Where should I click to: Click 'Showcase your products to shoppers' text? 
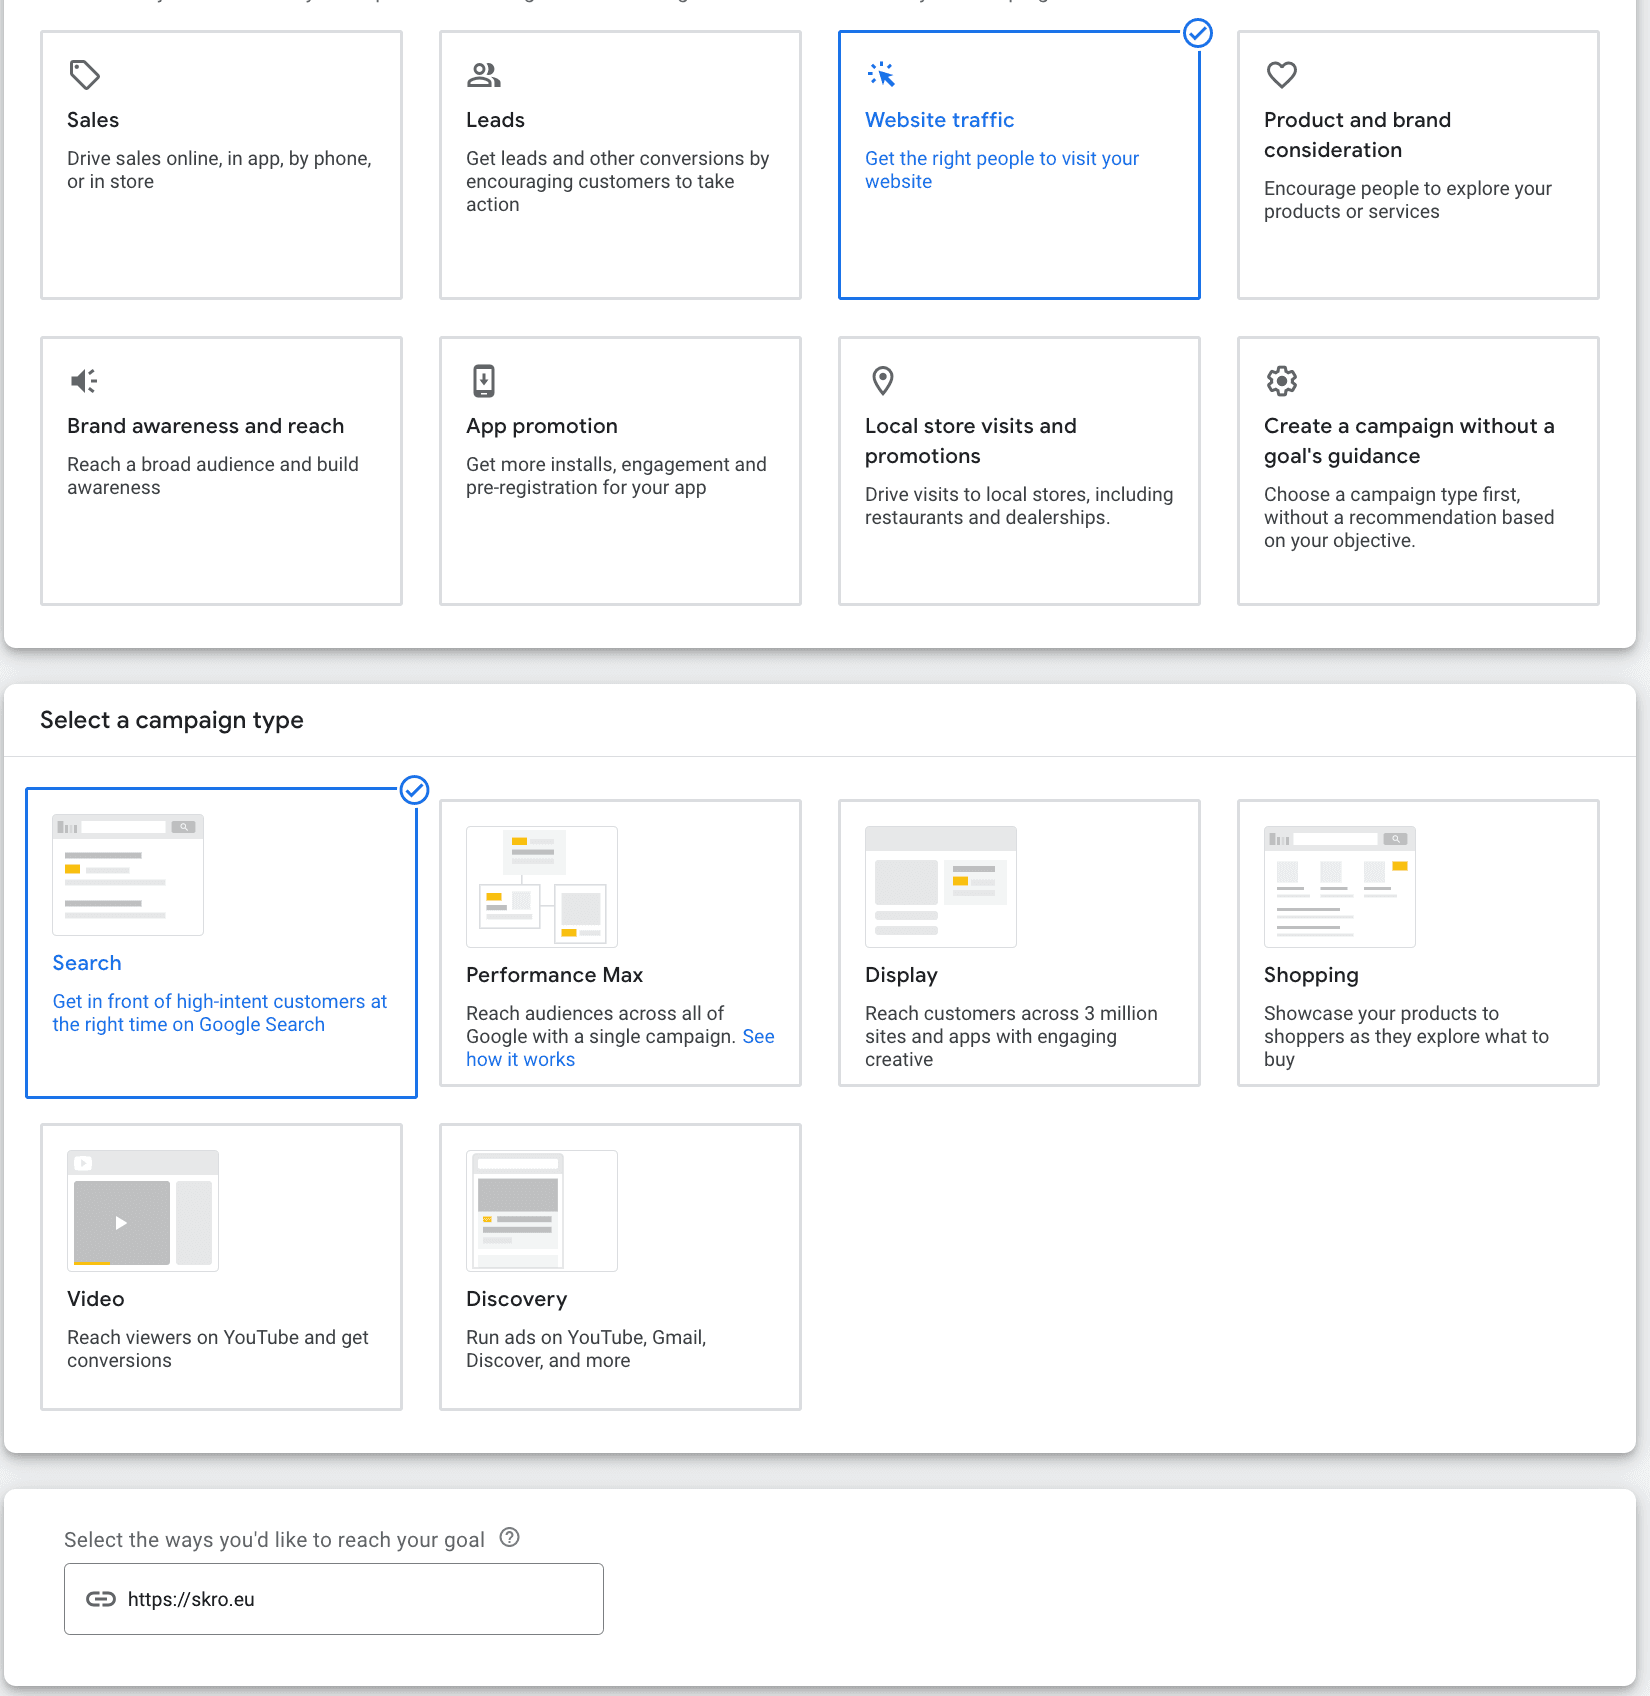point(1406,1036)
